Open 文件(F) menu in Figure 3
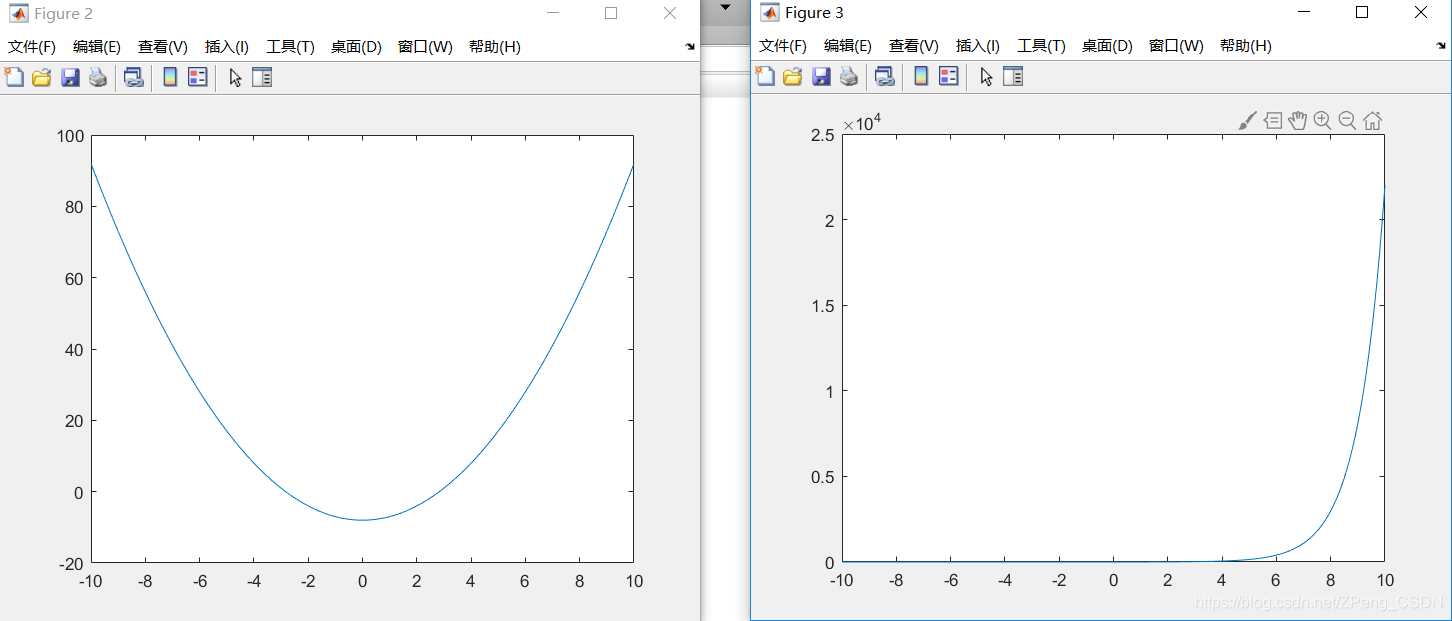Viewport: 1452px width, 621px height. [783, 46]
